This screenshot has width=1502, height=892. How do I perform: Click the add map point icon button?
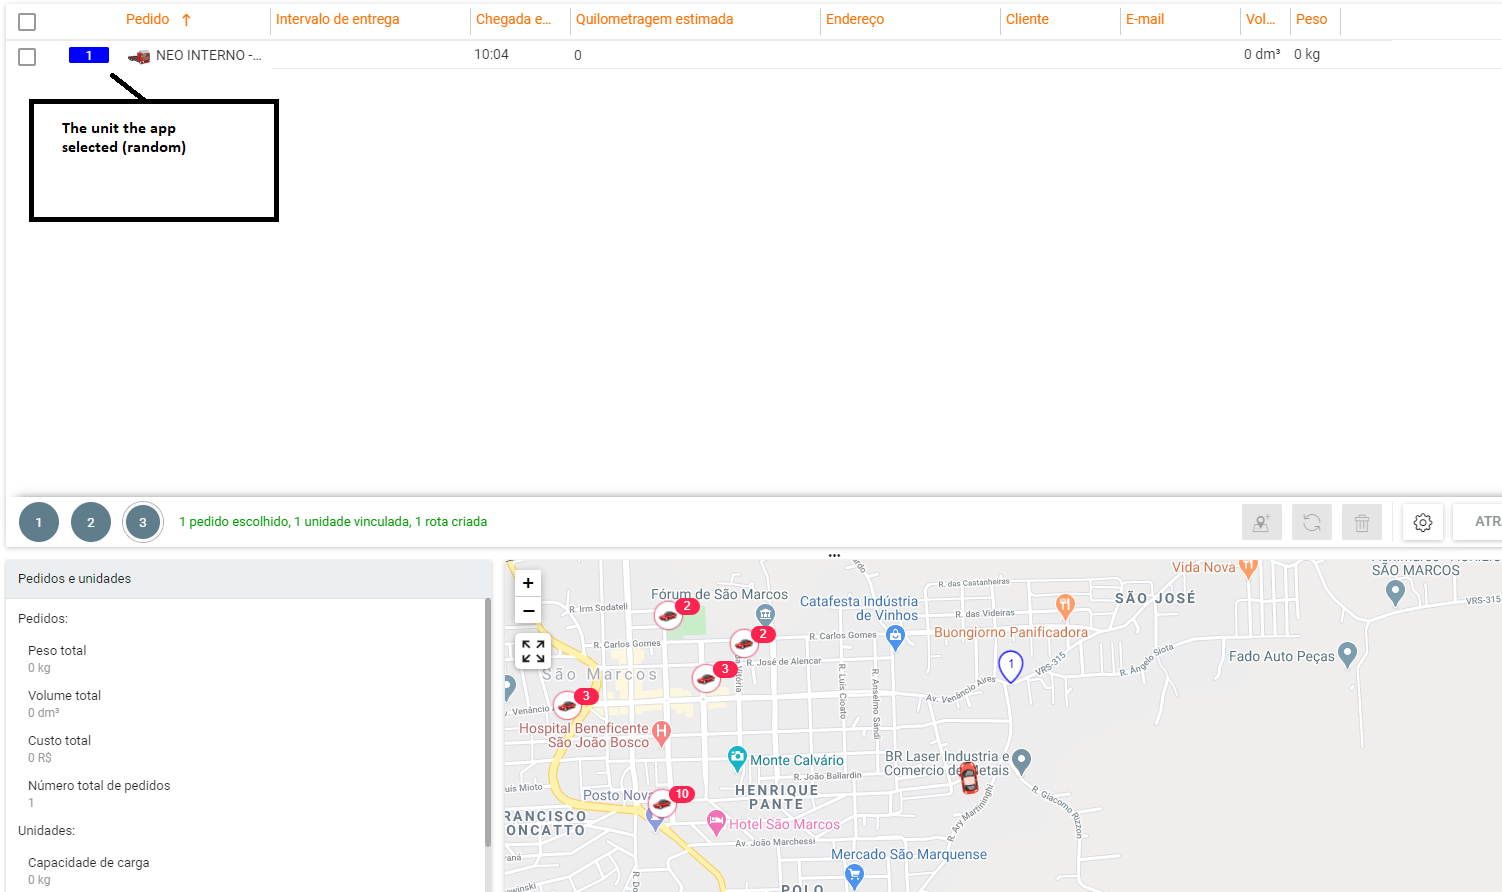pyautogui.click(x=1261, y=522)
